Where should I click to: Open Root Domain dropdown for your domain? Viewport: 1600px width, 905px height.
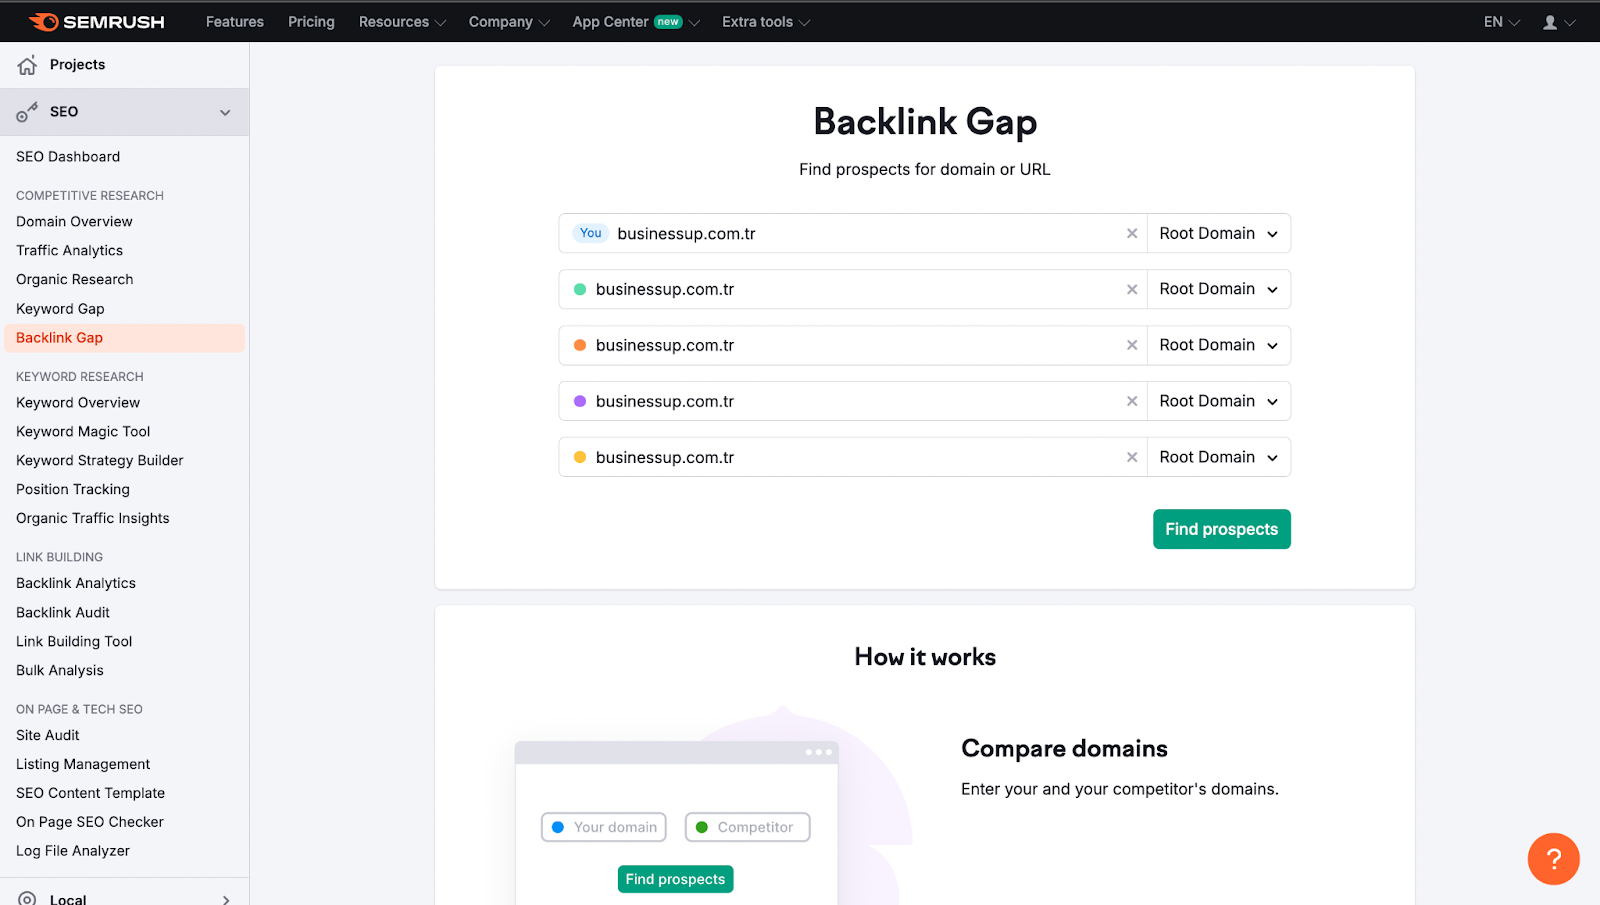(x=1218, y=233)
